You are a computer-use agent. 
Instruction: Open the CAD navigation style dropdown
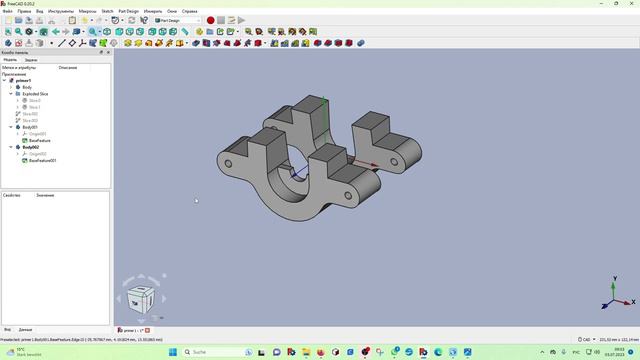[587, 340]
